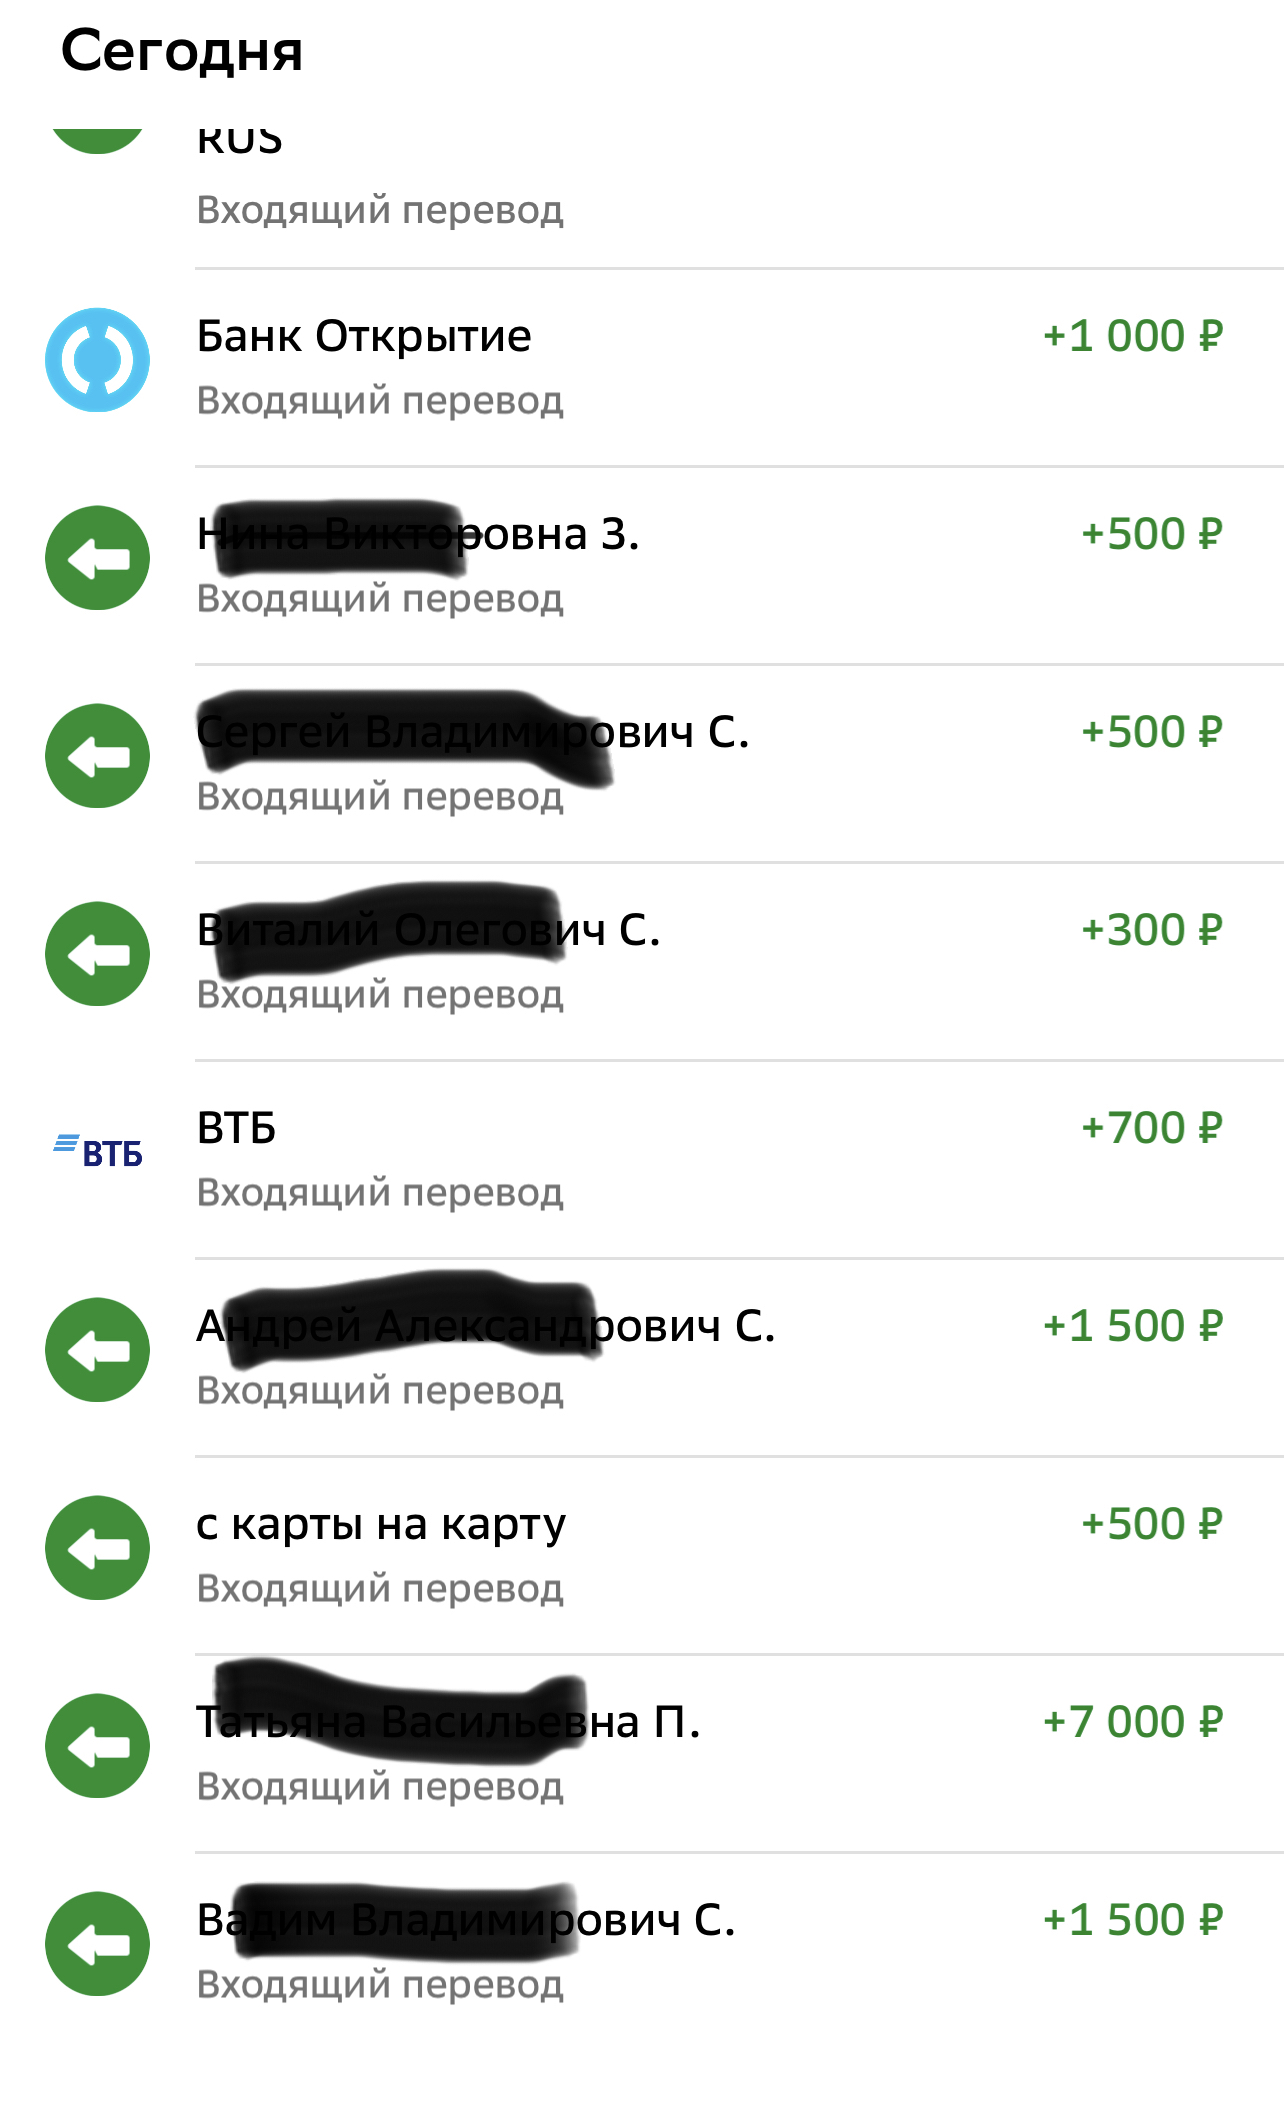This screenshot has height=2121, width=1284.
Task: Click green arrow icon by Андрей Александрович С.
Action: [x=97, y=1350]
